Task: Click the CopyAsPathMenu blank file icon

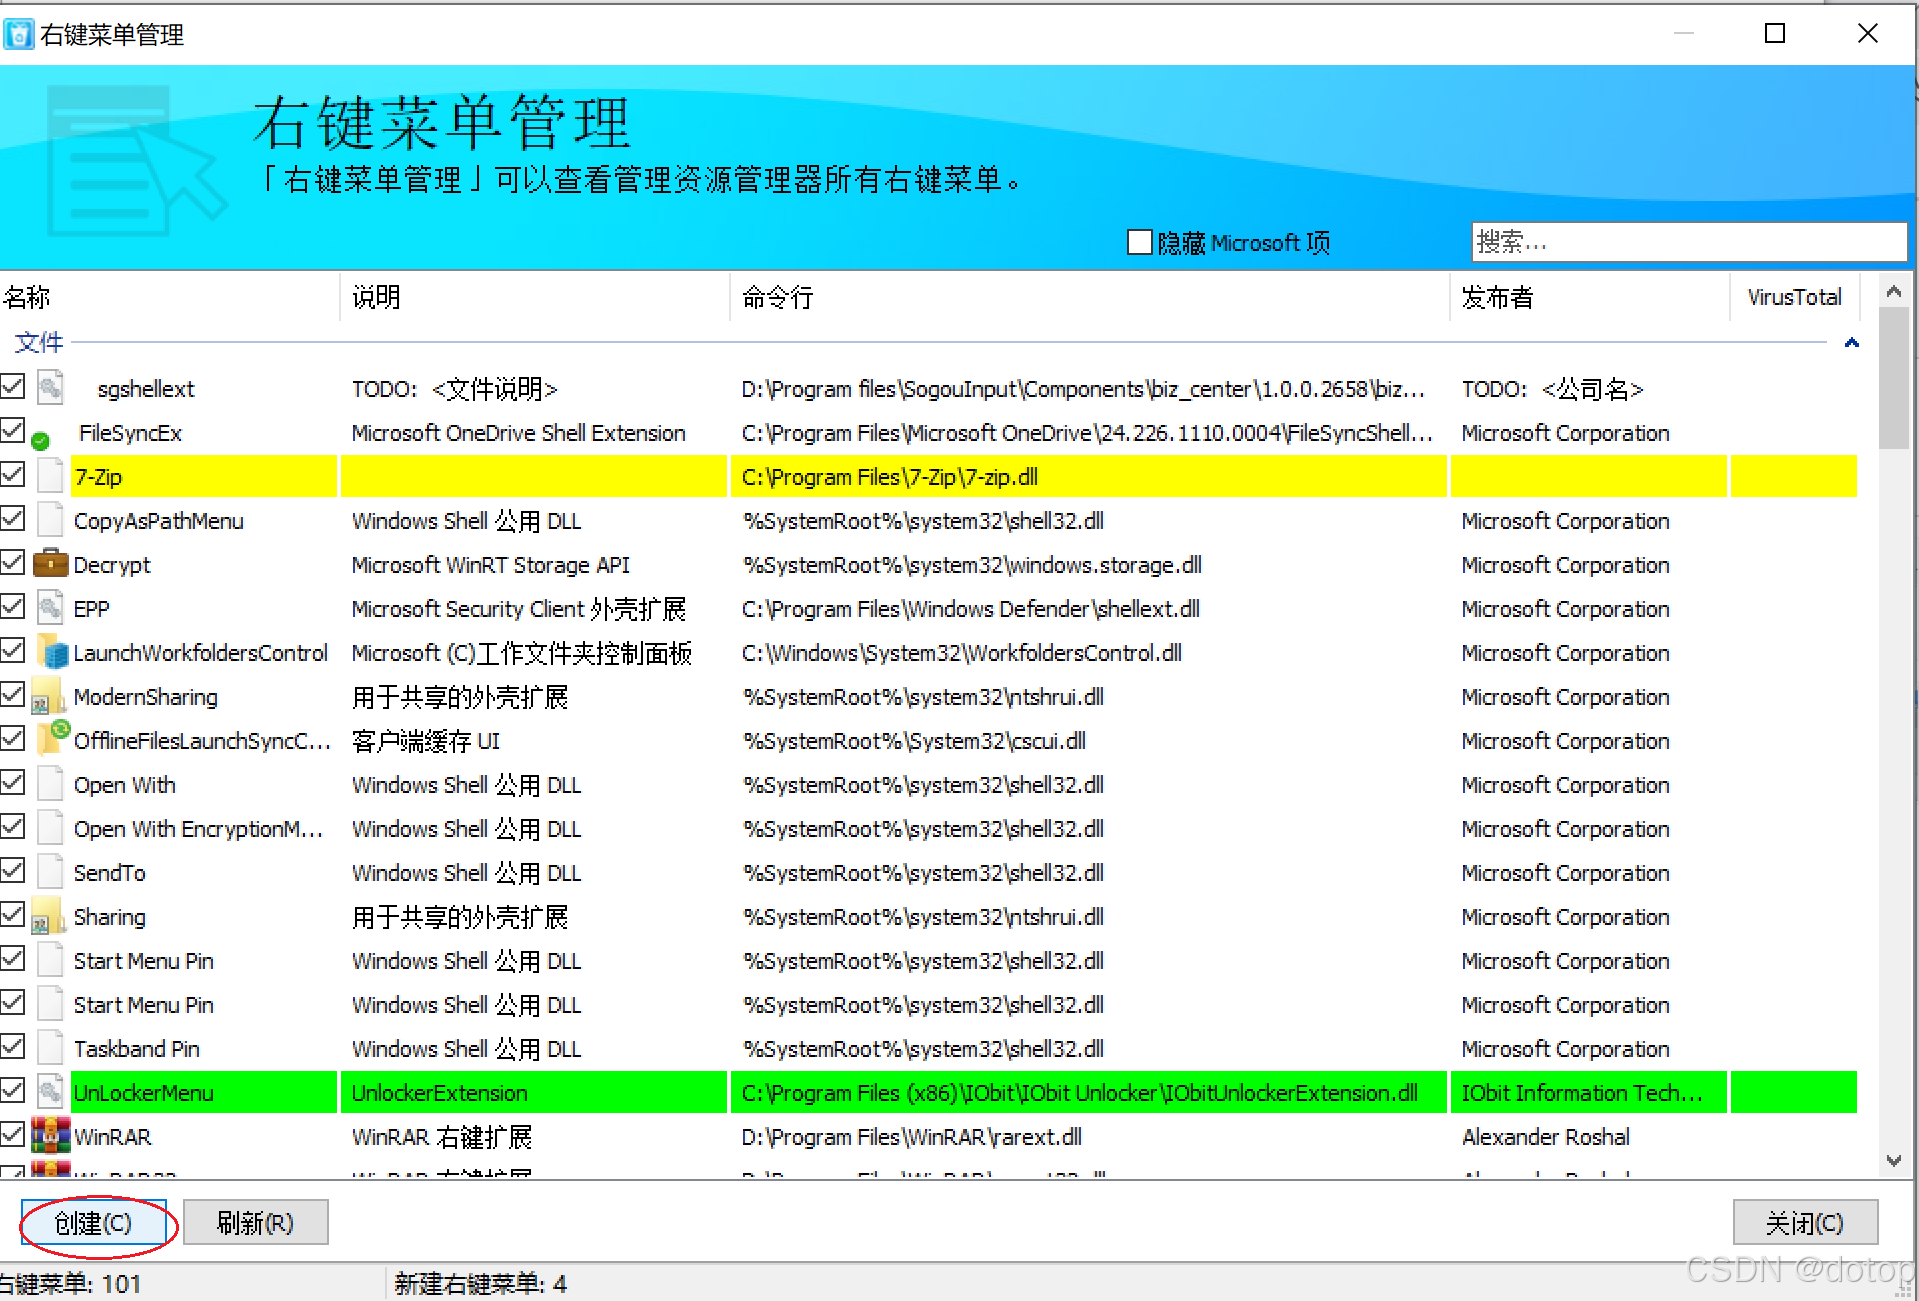Action: point(51,520)
